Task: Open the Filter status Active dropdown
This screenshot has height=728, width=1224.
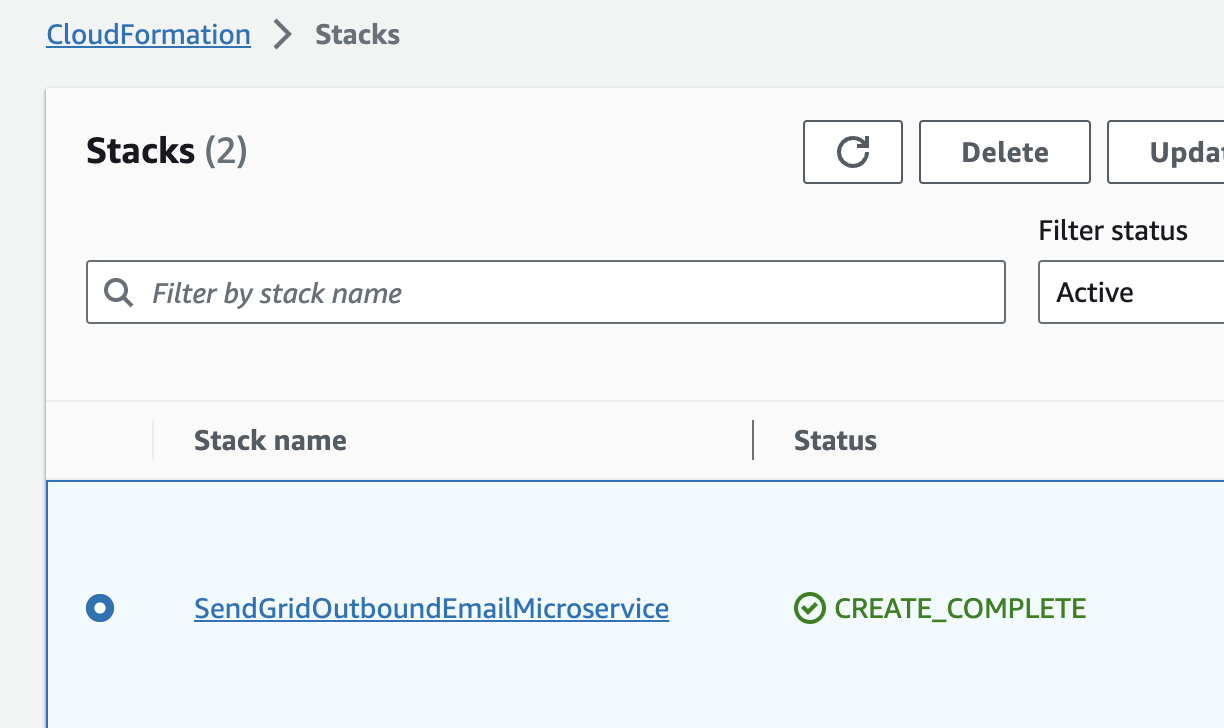Action: [x=1131, y=292]
